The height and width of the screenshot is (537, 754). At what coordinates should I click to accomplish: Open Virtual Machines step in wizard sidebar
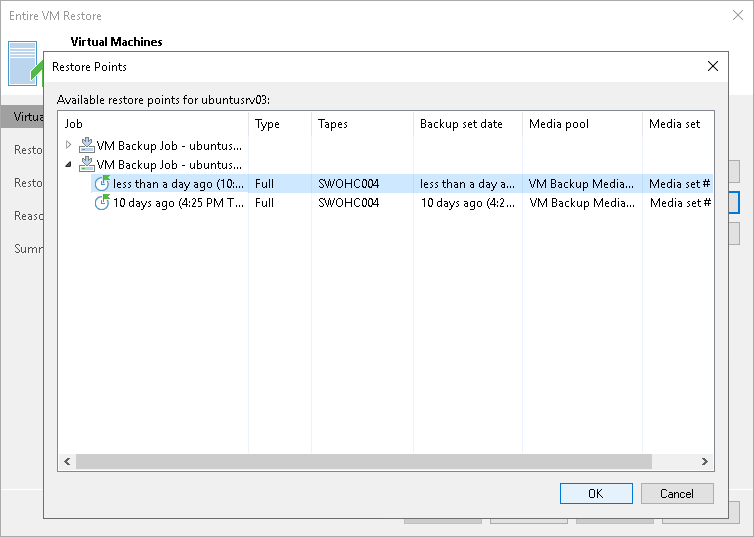tap(23, 117)
